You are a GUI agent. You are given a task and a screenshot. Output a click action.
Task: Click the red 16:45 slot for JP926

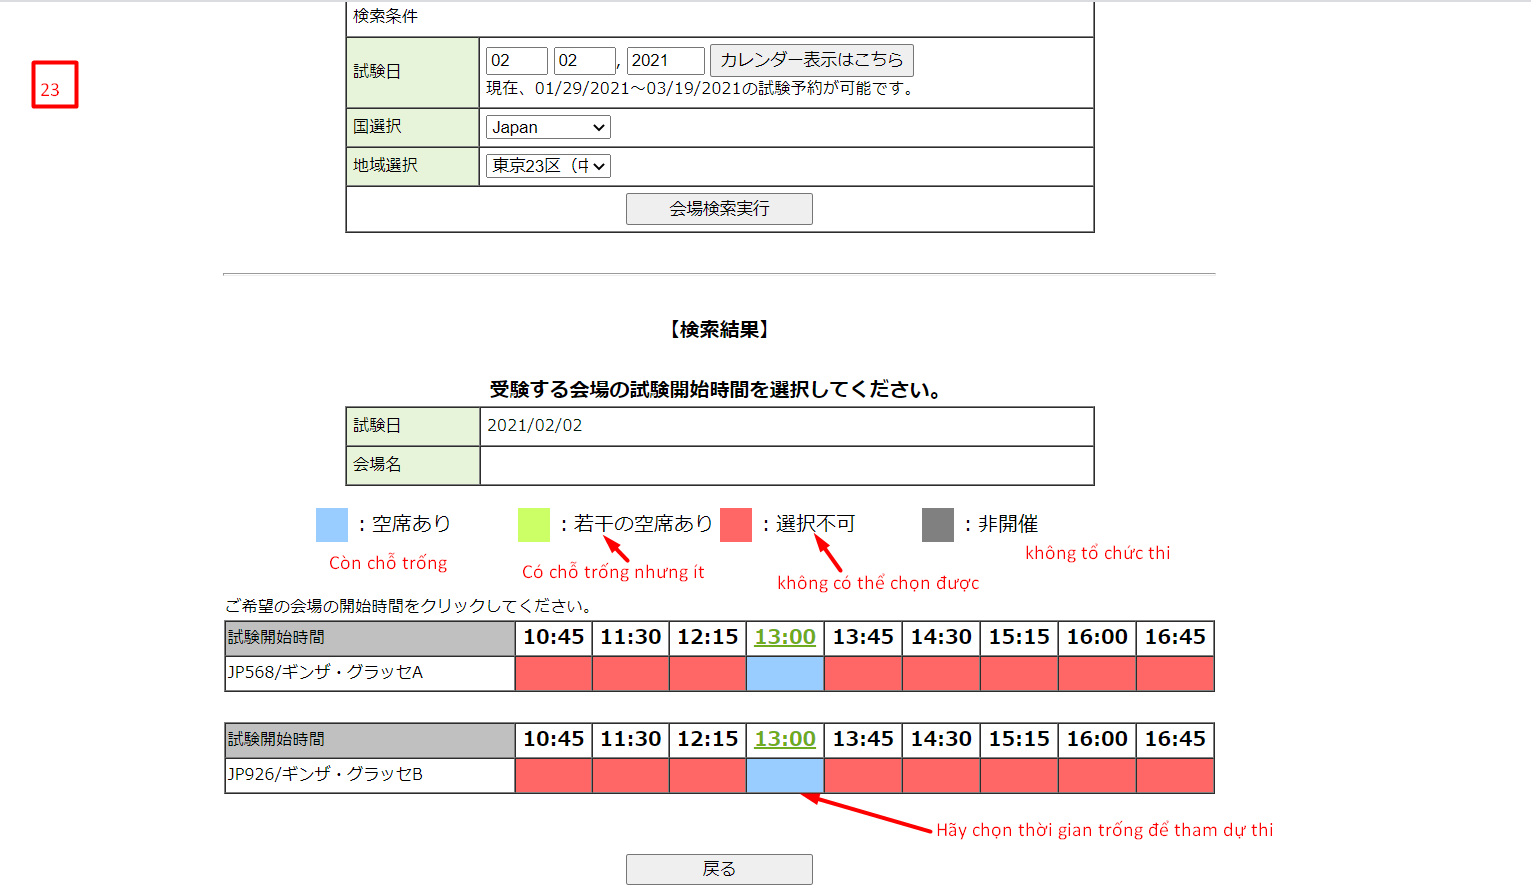tap(1175, 776)
